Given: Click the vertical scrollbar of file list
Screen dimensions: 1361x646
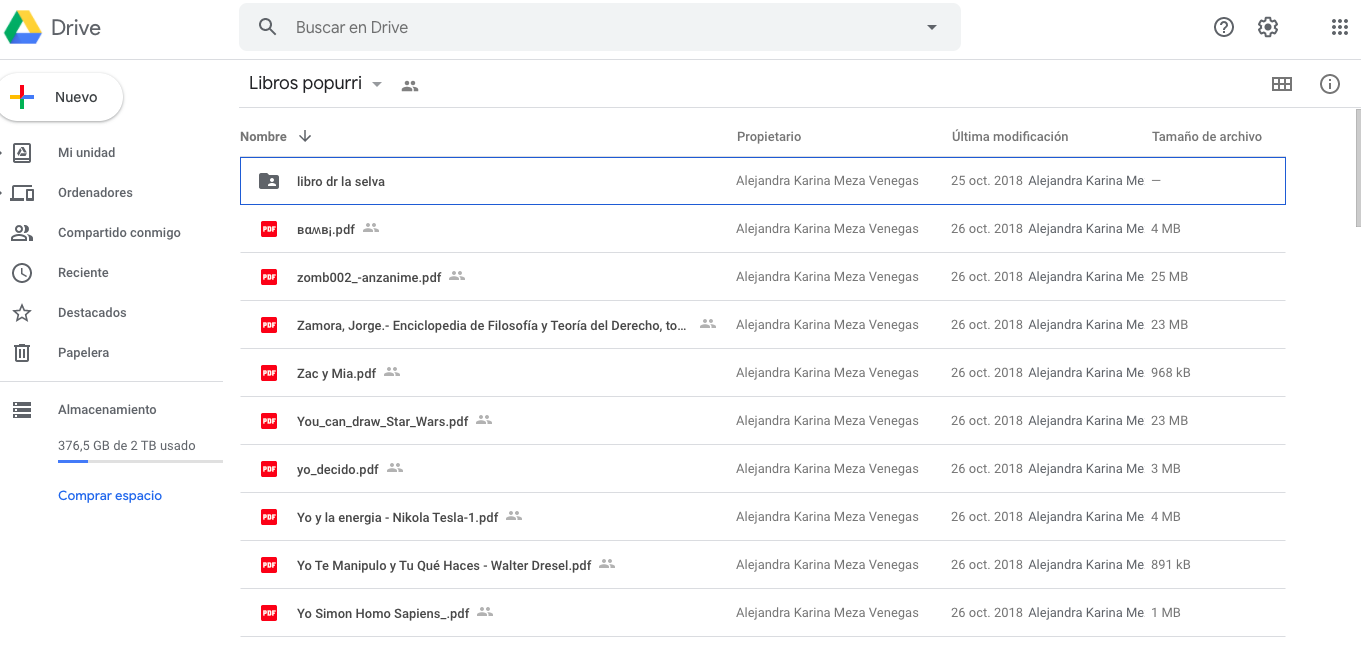Looking at the screenshot, I should click(1357, 170).
